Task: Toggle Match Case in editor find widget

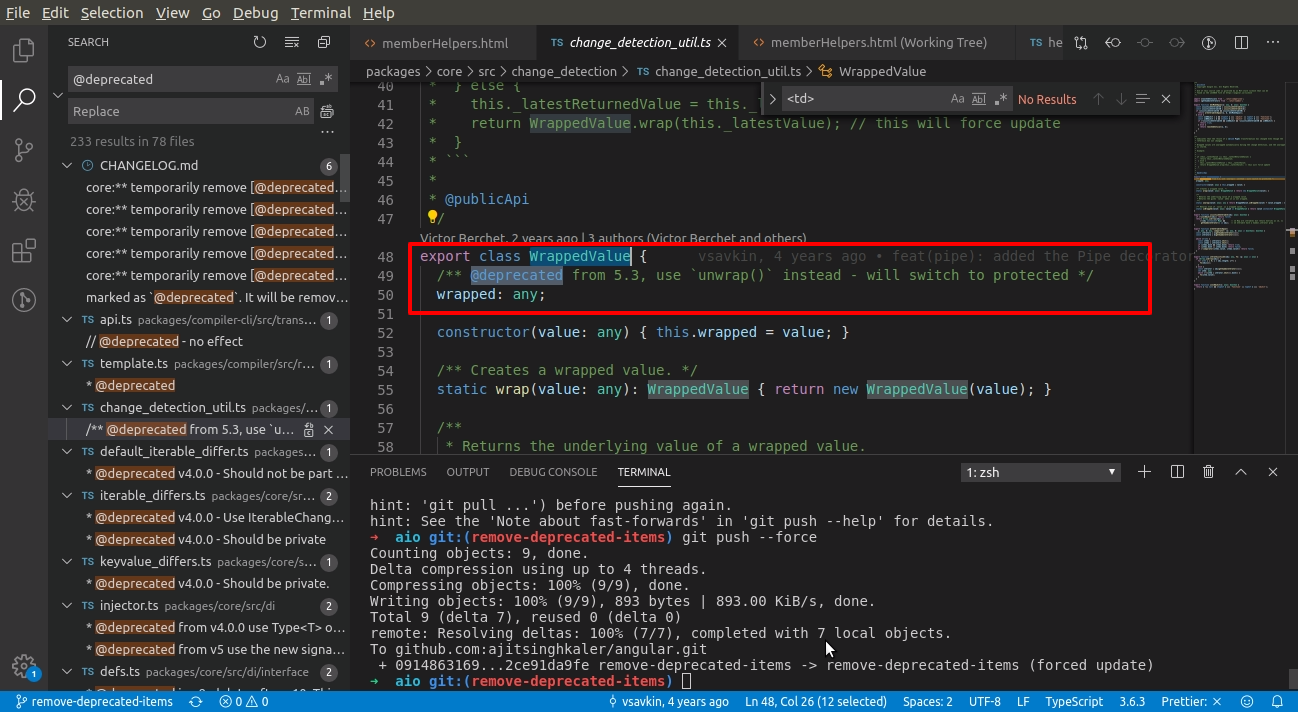Action: [958, 99]
